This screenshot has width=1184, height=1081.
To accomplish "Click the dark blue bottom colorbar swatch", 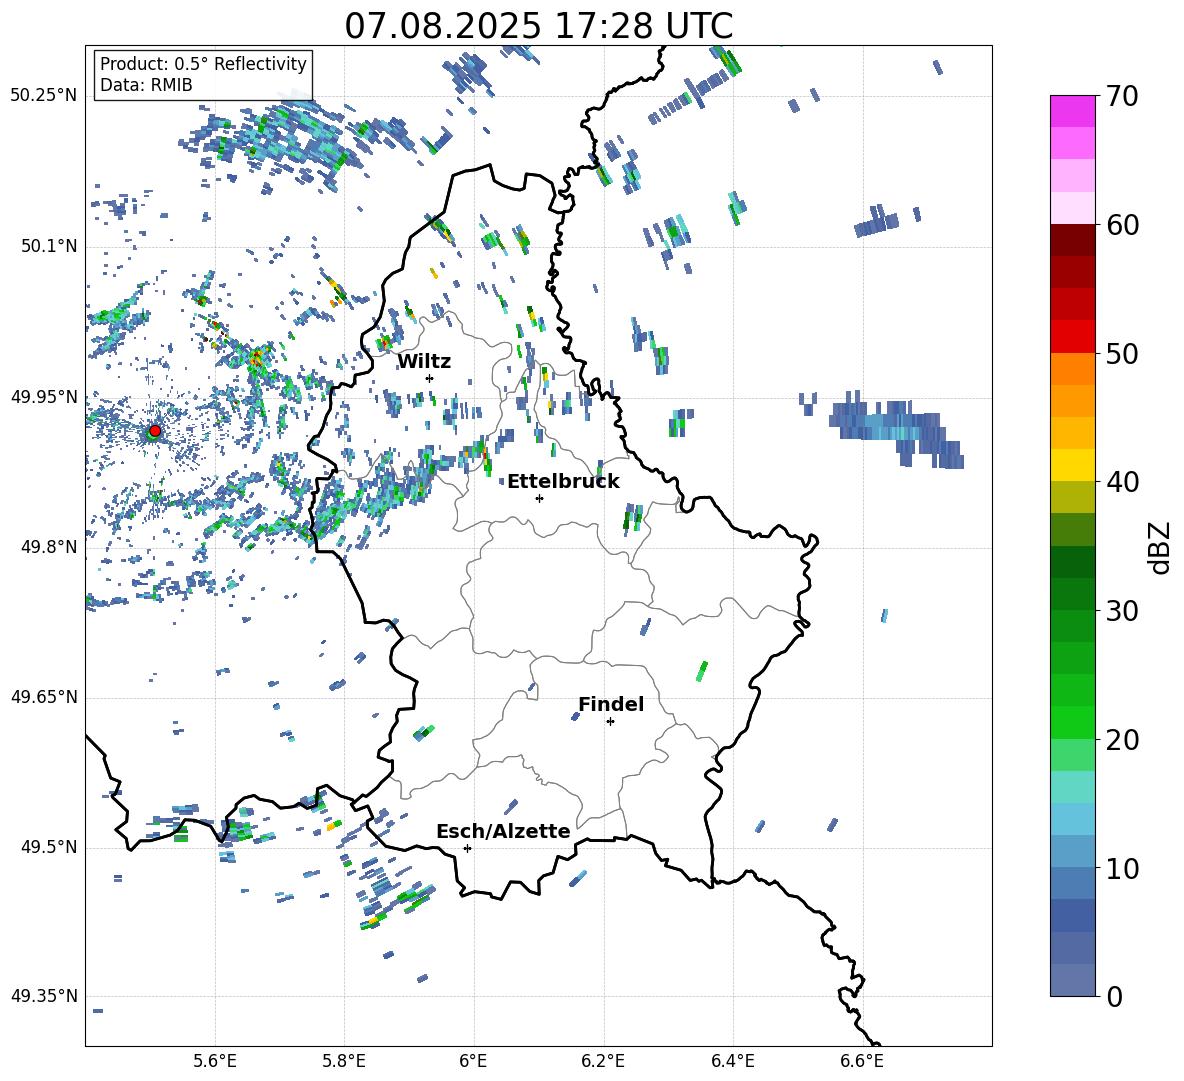I will tap(1072, 980).
